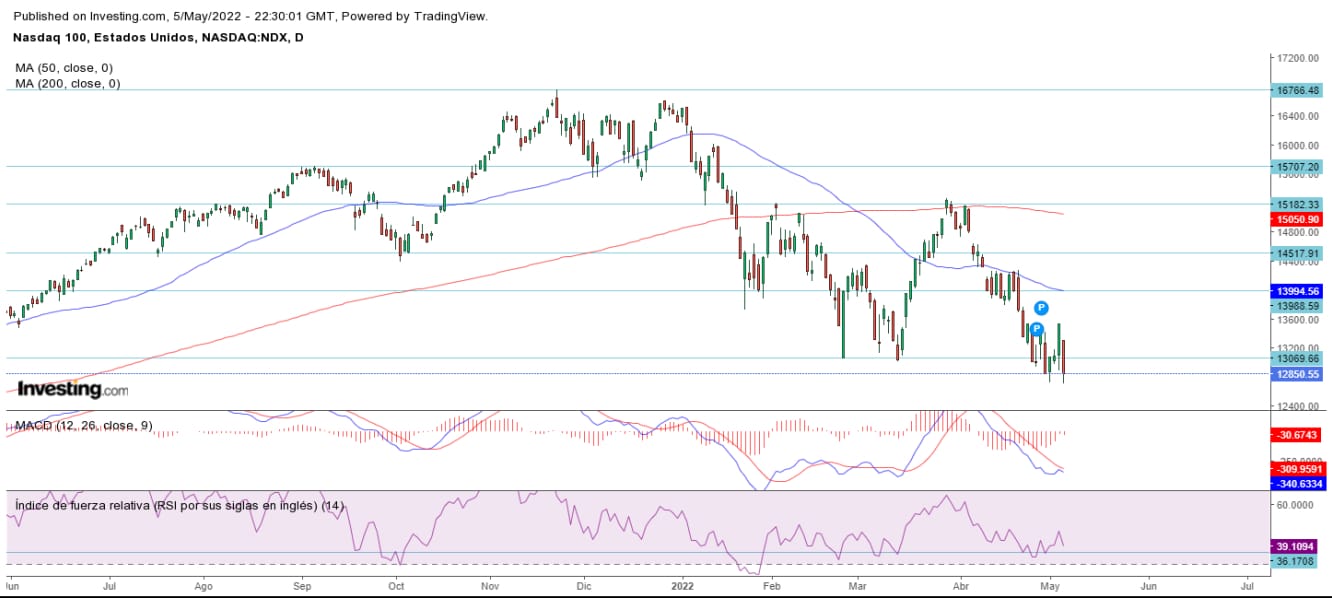Click the 14517.91 price level label

[x=1298, y=253]
